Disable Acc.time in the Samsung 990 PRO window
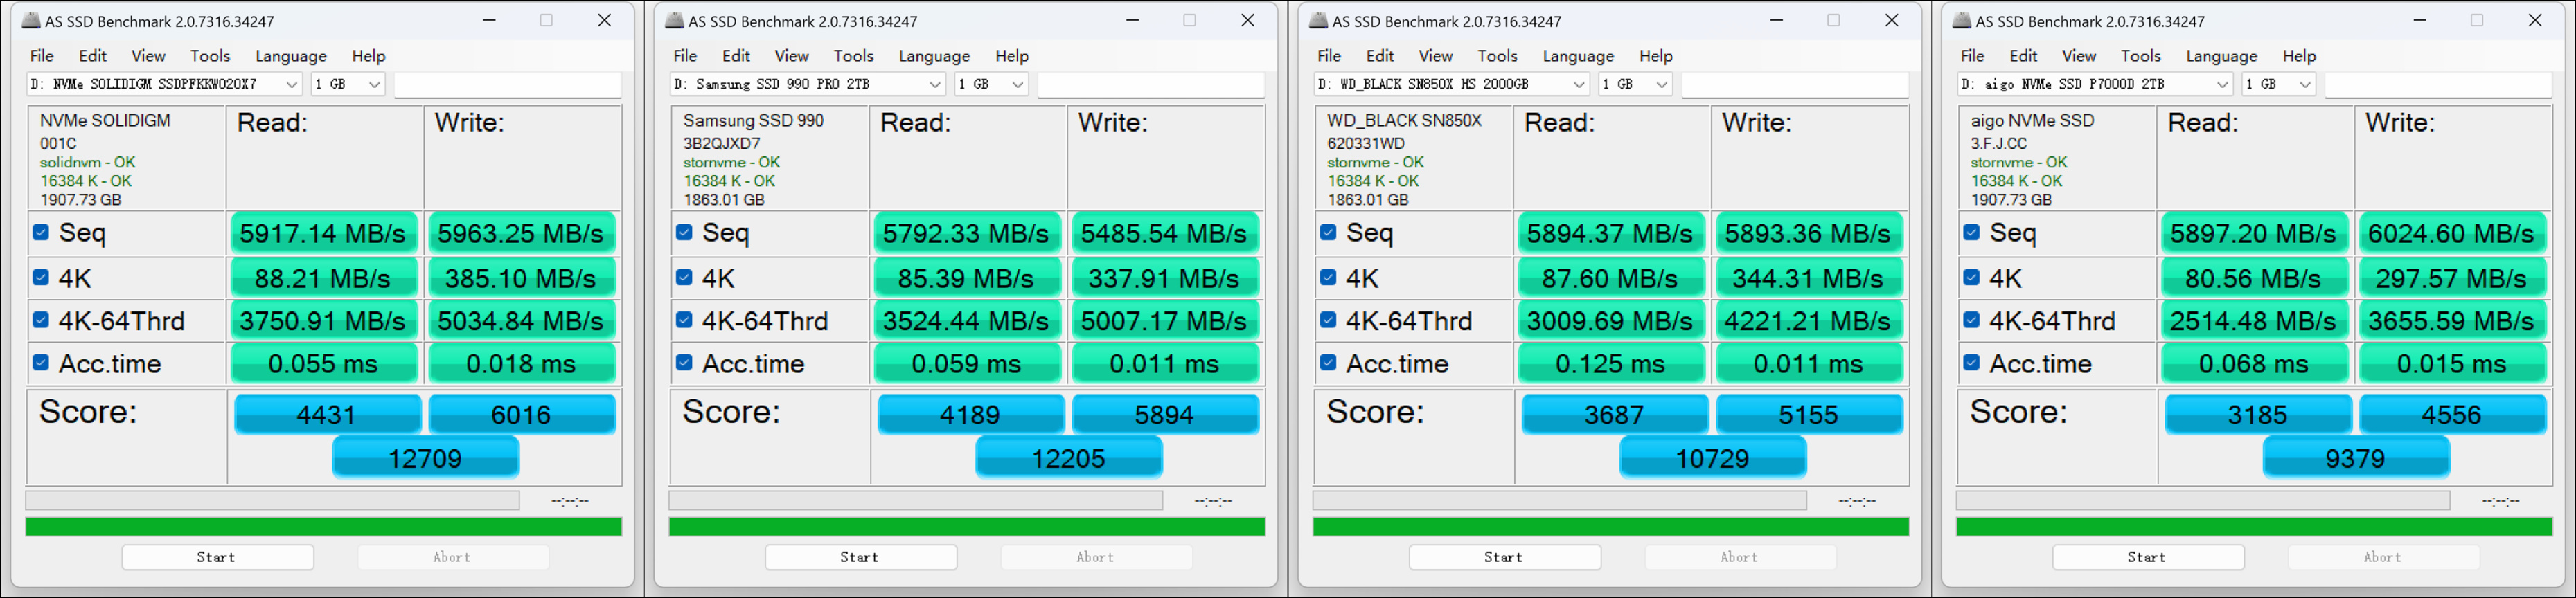Image resolution: width=2576 pixels, height=598 pixels. (x=684, y=362)
